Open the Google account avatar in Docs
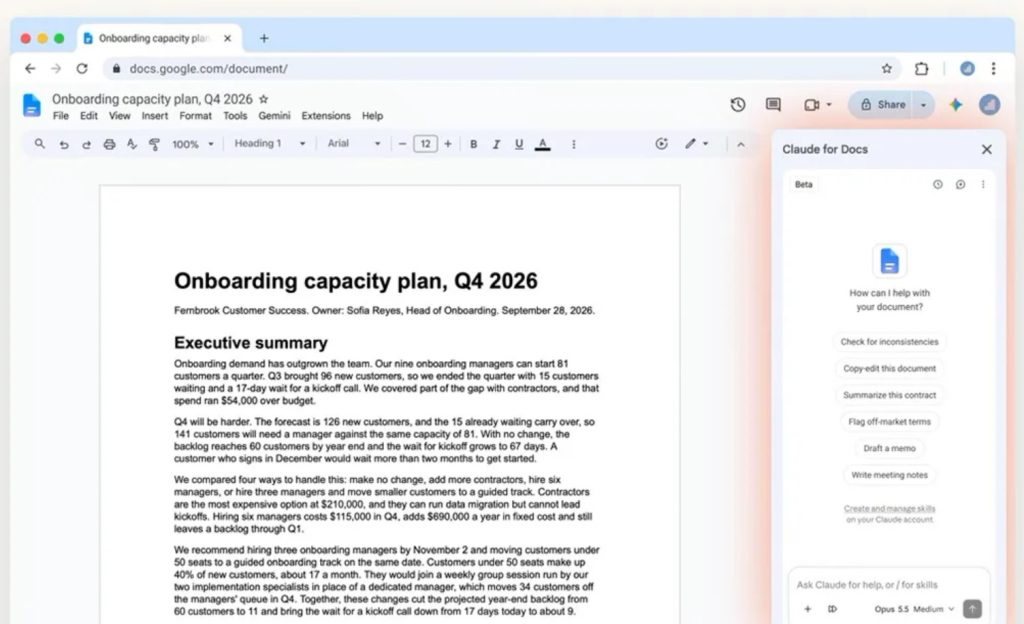The width and height of the screenshot is (1024, 624). pos(989,104)
